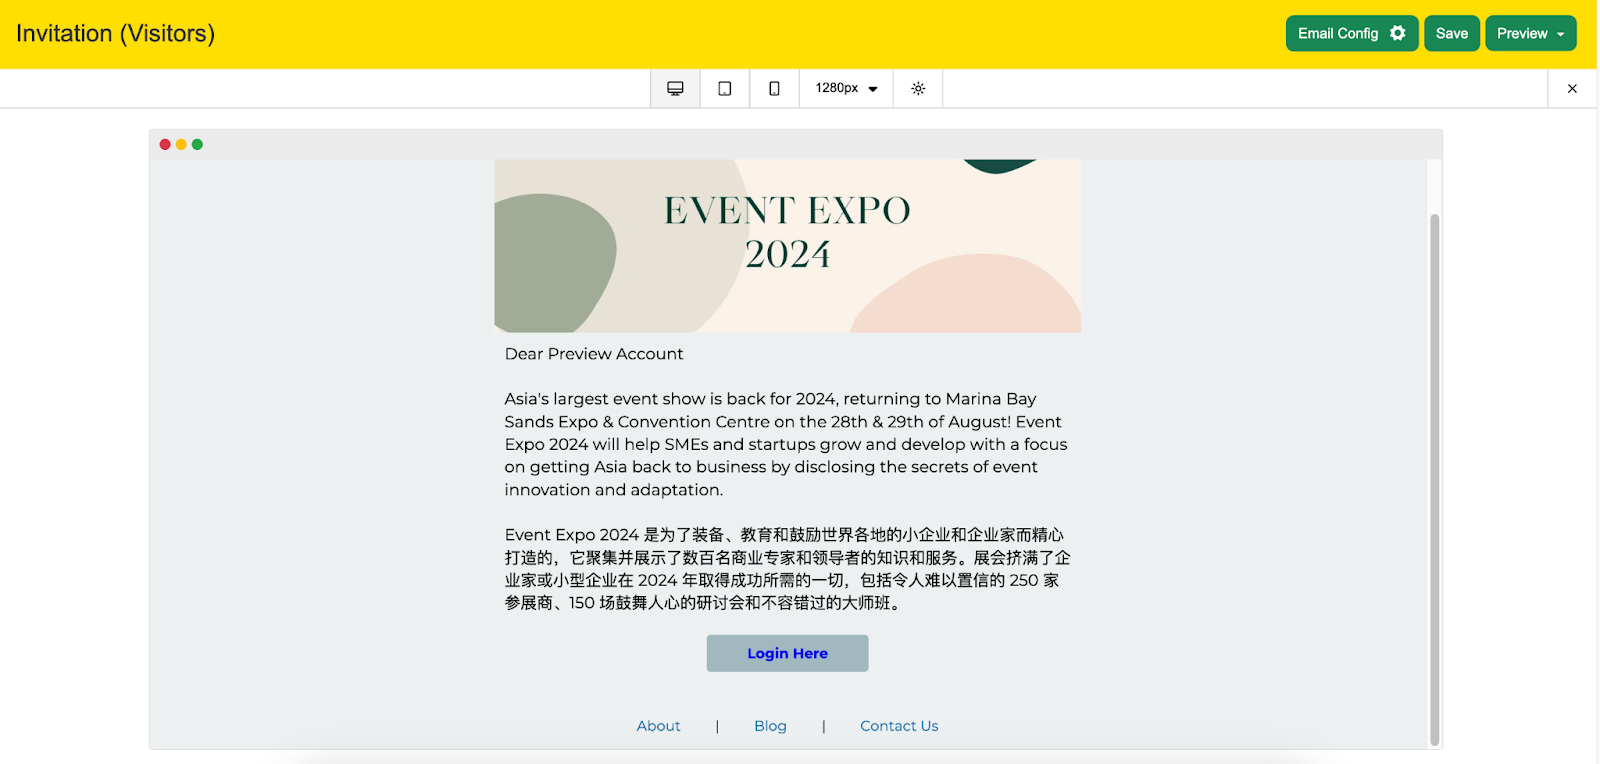Open the Contact Us footer link
Viewport: 1600px width, 764px height.
click(899, 726)
